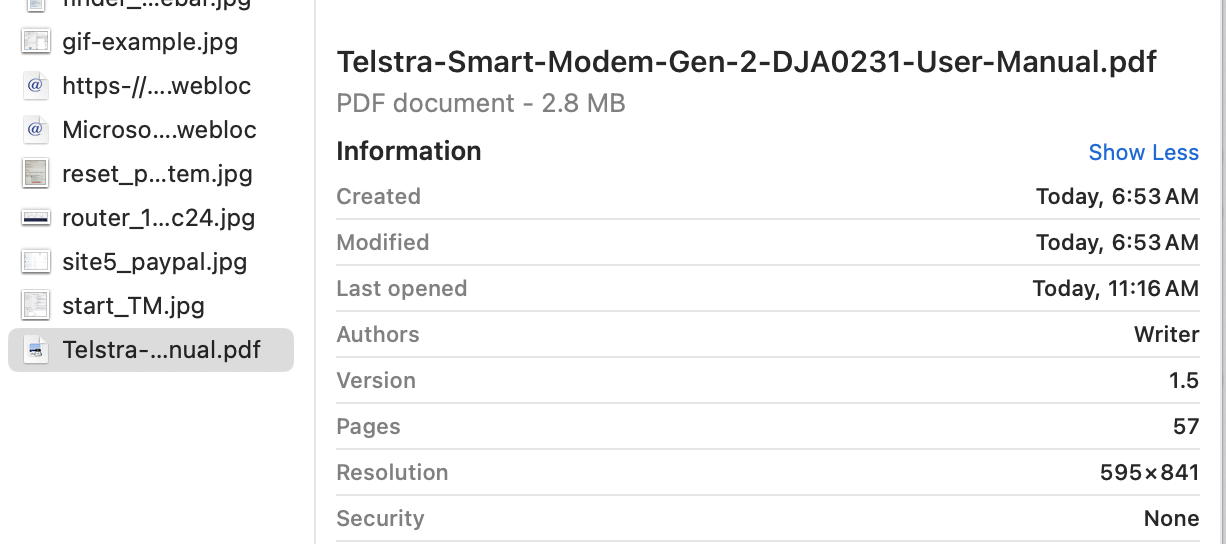Click the Information section heading
The width and height of the screenshot is (1226, 544).
[x=408, y=151]
